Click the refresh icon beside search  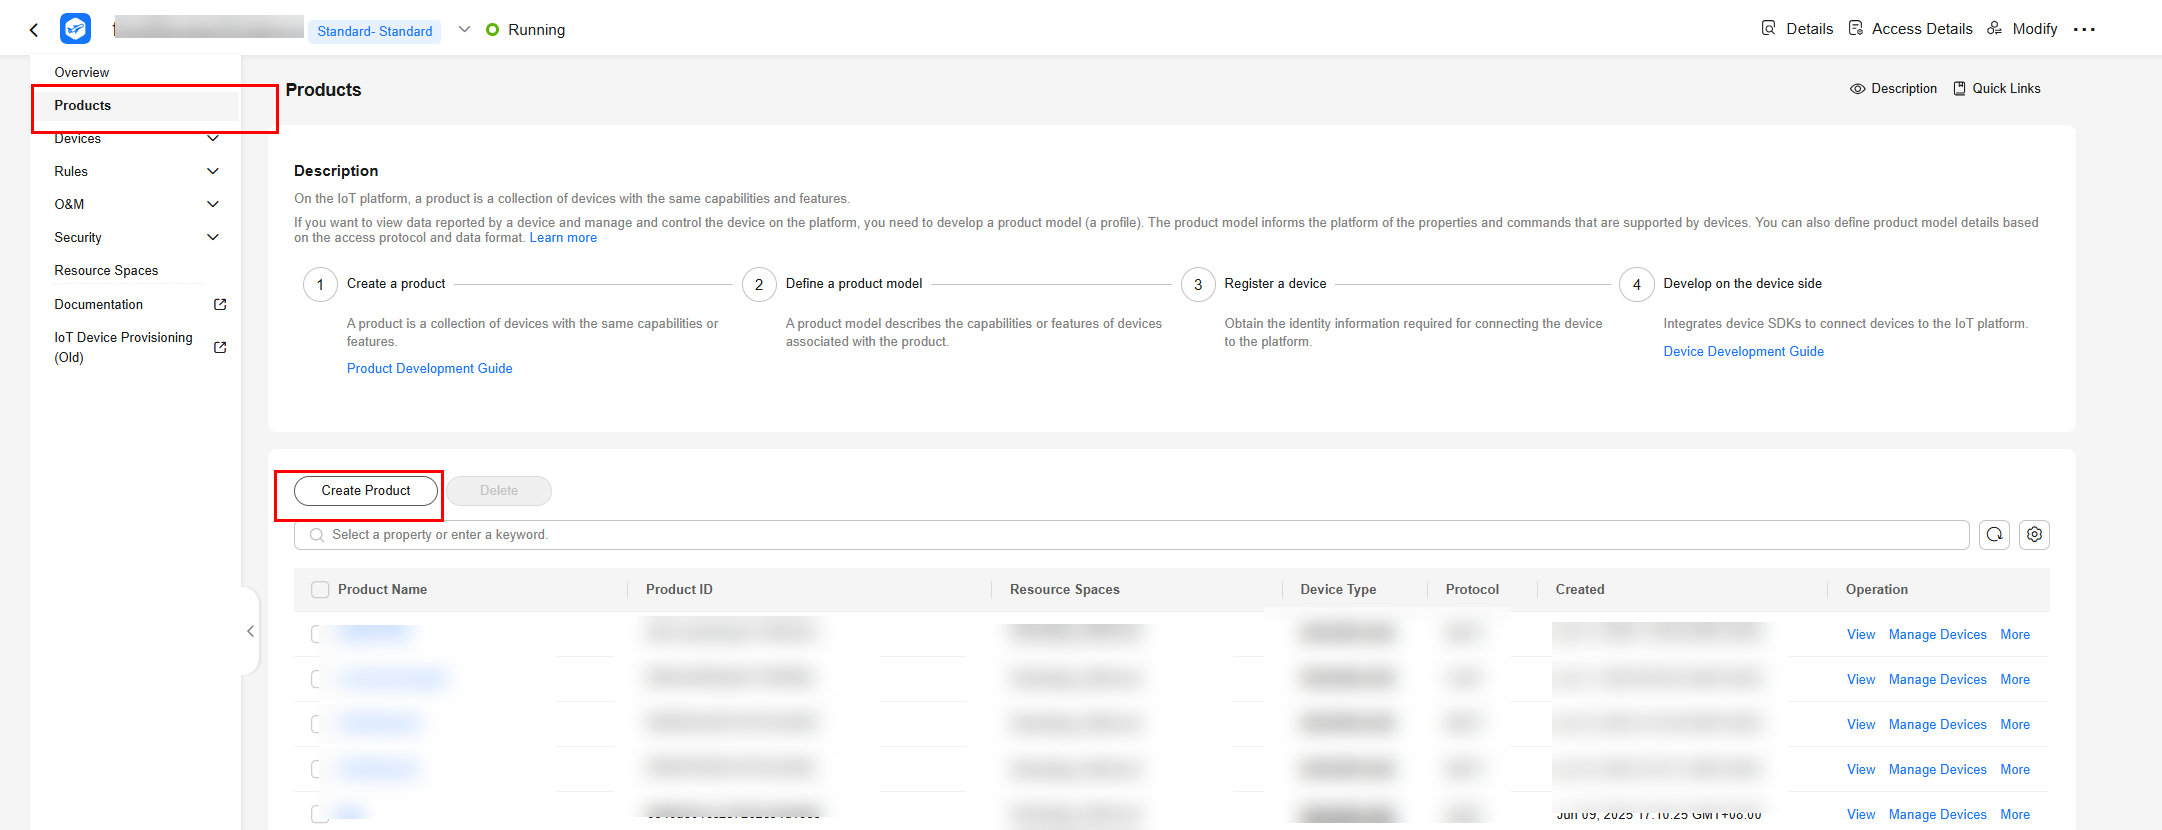click(1994, 535)
